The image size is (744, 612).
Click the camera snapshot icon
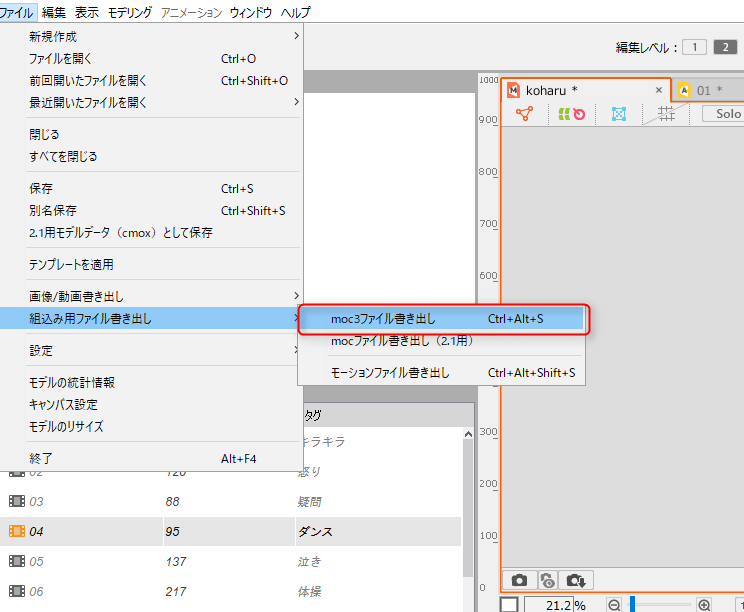(519, 580)
